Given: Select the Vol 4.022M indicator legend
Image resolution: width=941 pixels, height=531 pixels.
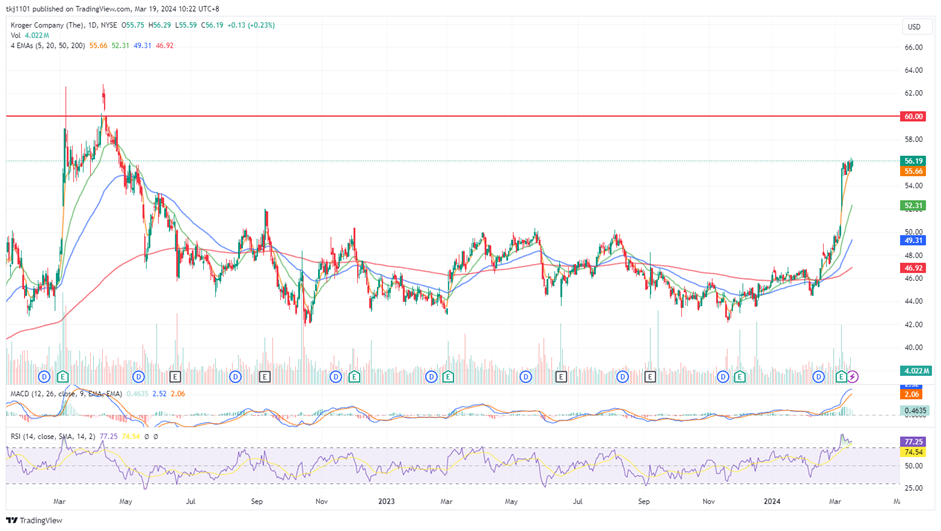Looking at the screenshot, I should click(x=29, y=35).
